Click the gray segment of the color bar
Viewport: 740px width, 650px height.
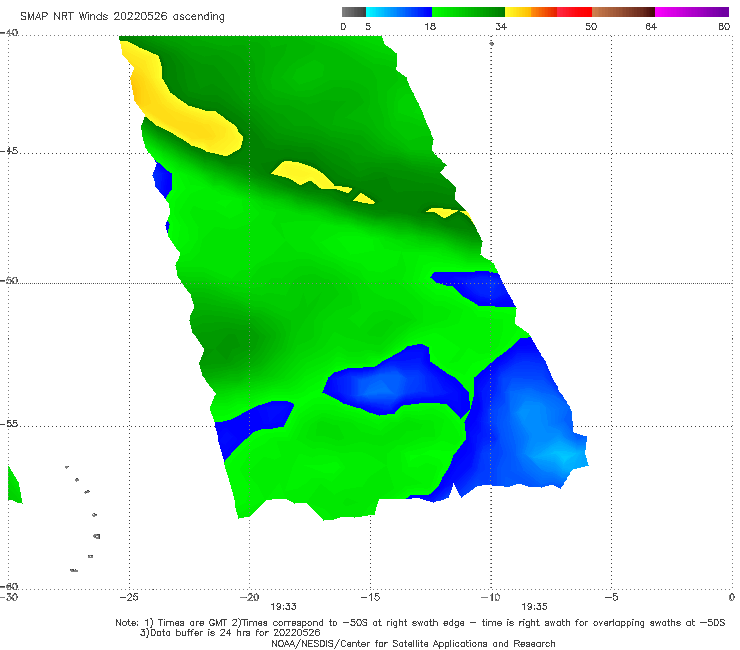pyautogui.click(x=354, y=12)
